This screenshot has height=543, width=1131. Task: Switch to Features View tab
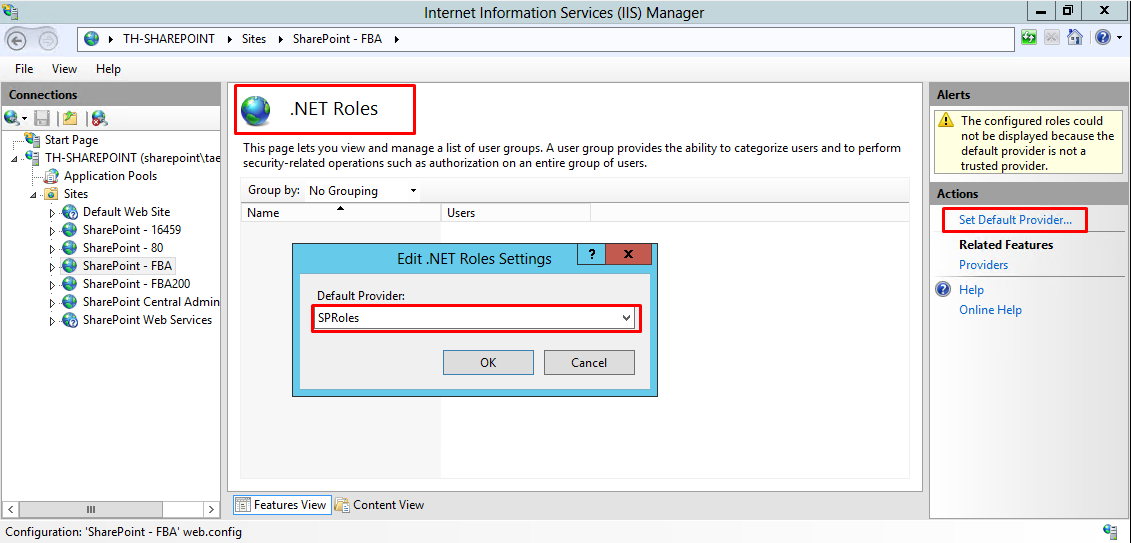tap(281, 505)
